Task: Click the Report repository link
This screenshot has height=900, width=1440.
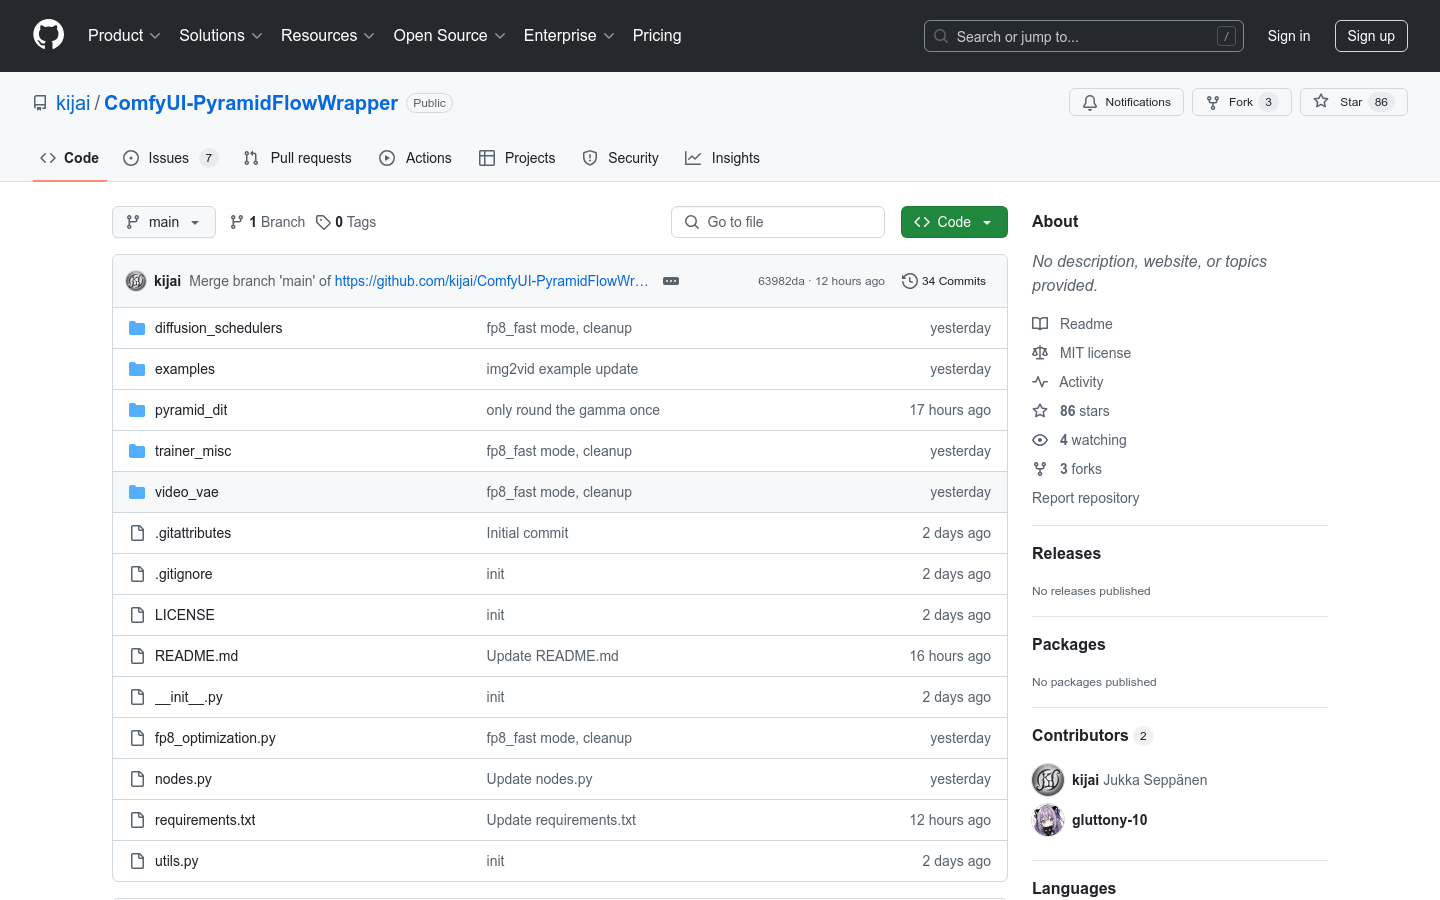Action: pyautogui.click(x=1086, y=498)
